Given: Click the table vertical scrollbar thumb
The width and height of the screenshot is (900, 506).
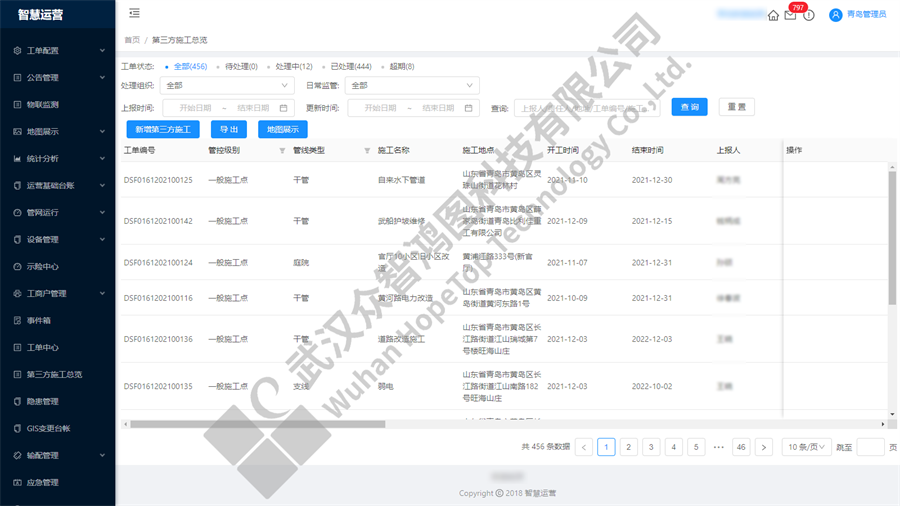Looking at the screenshot, I should coord(892,238).
